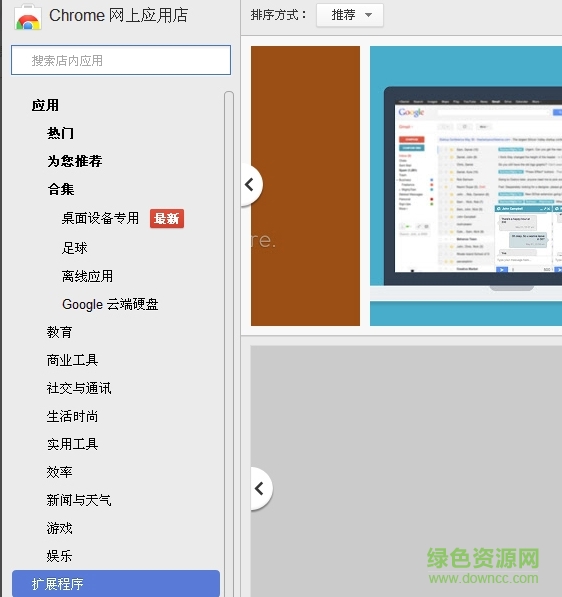Select the 社交与通讯 category

79,388
